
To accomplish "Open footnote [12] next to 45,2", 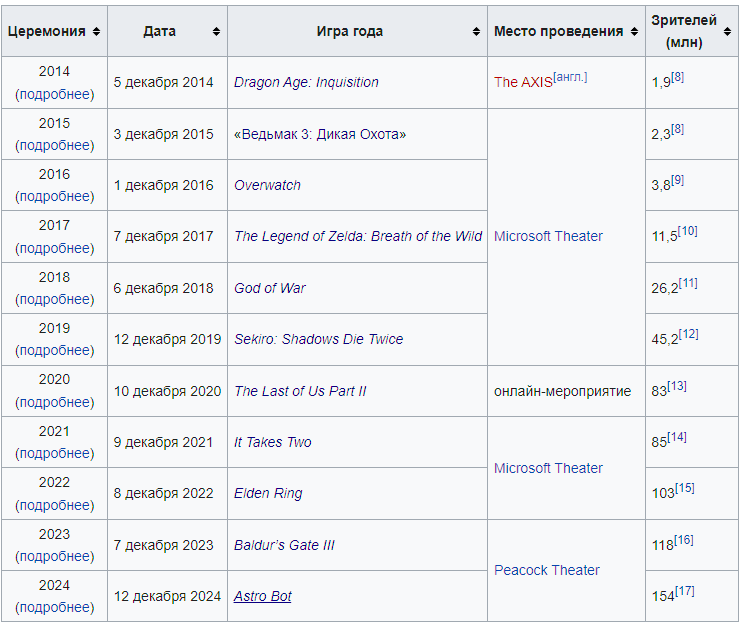I will click(x=688, y=334).
